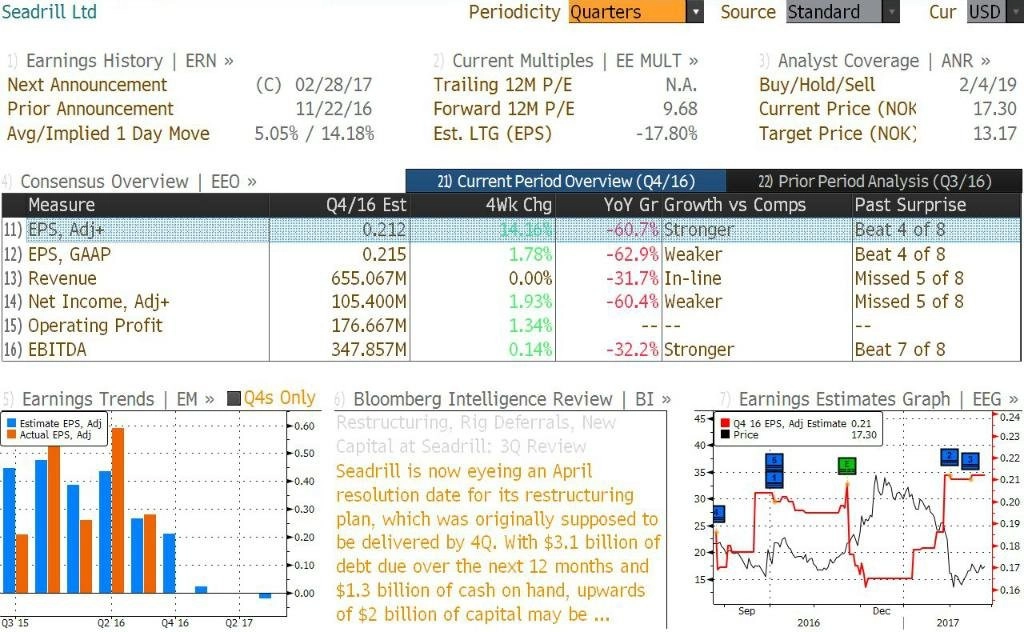
Task: Switch to Prior Period Analysis (Q3/16) tab
Action: click(x=874, y=182)
